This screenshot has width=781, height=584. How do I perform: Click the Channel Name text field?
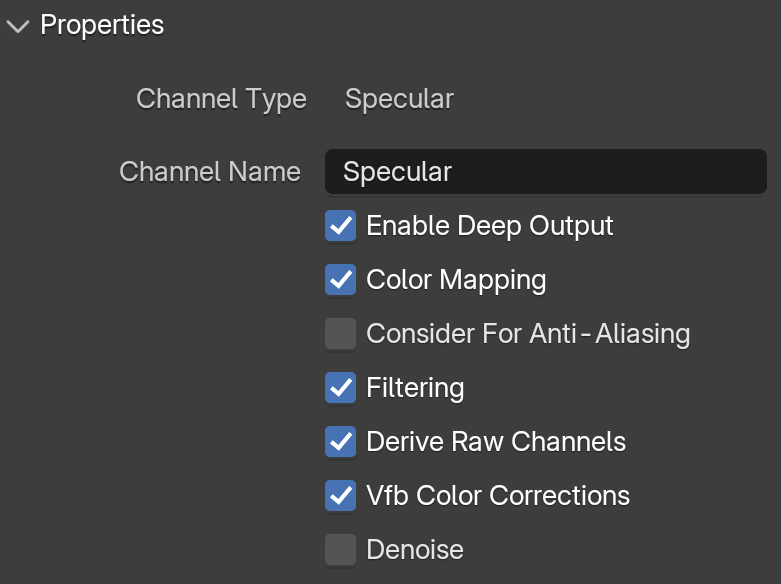click(545, 171)
